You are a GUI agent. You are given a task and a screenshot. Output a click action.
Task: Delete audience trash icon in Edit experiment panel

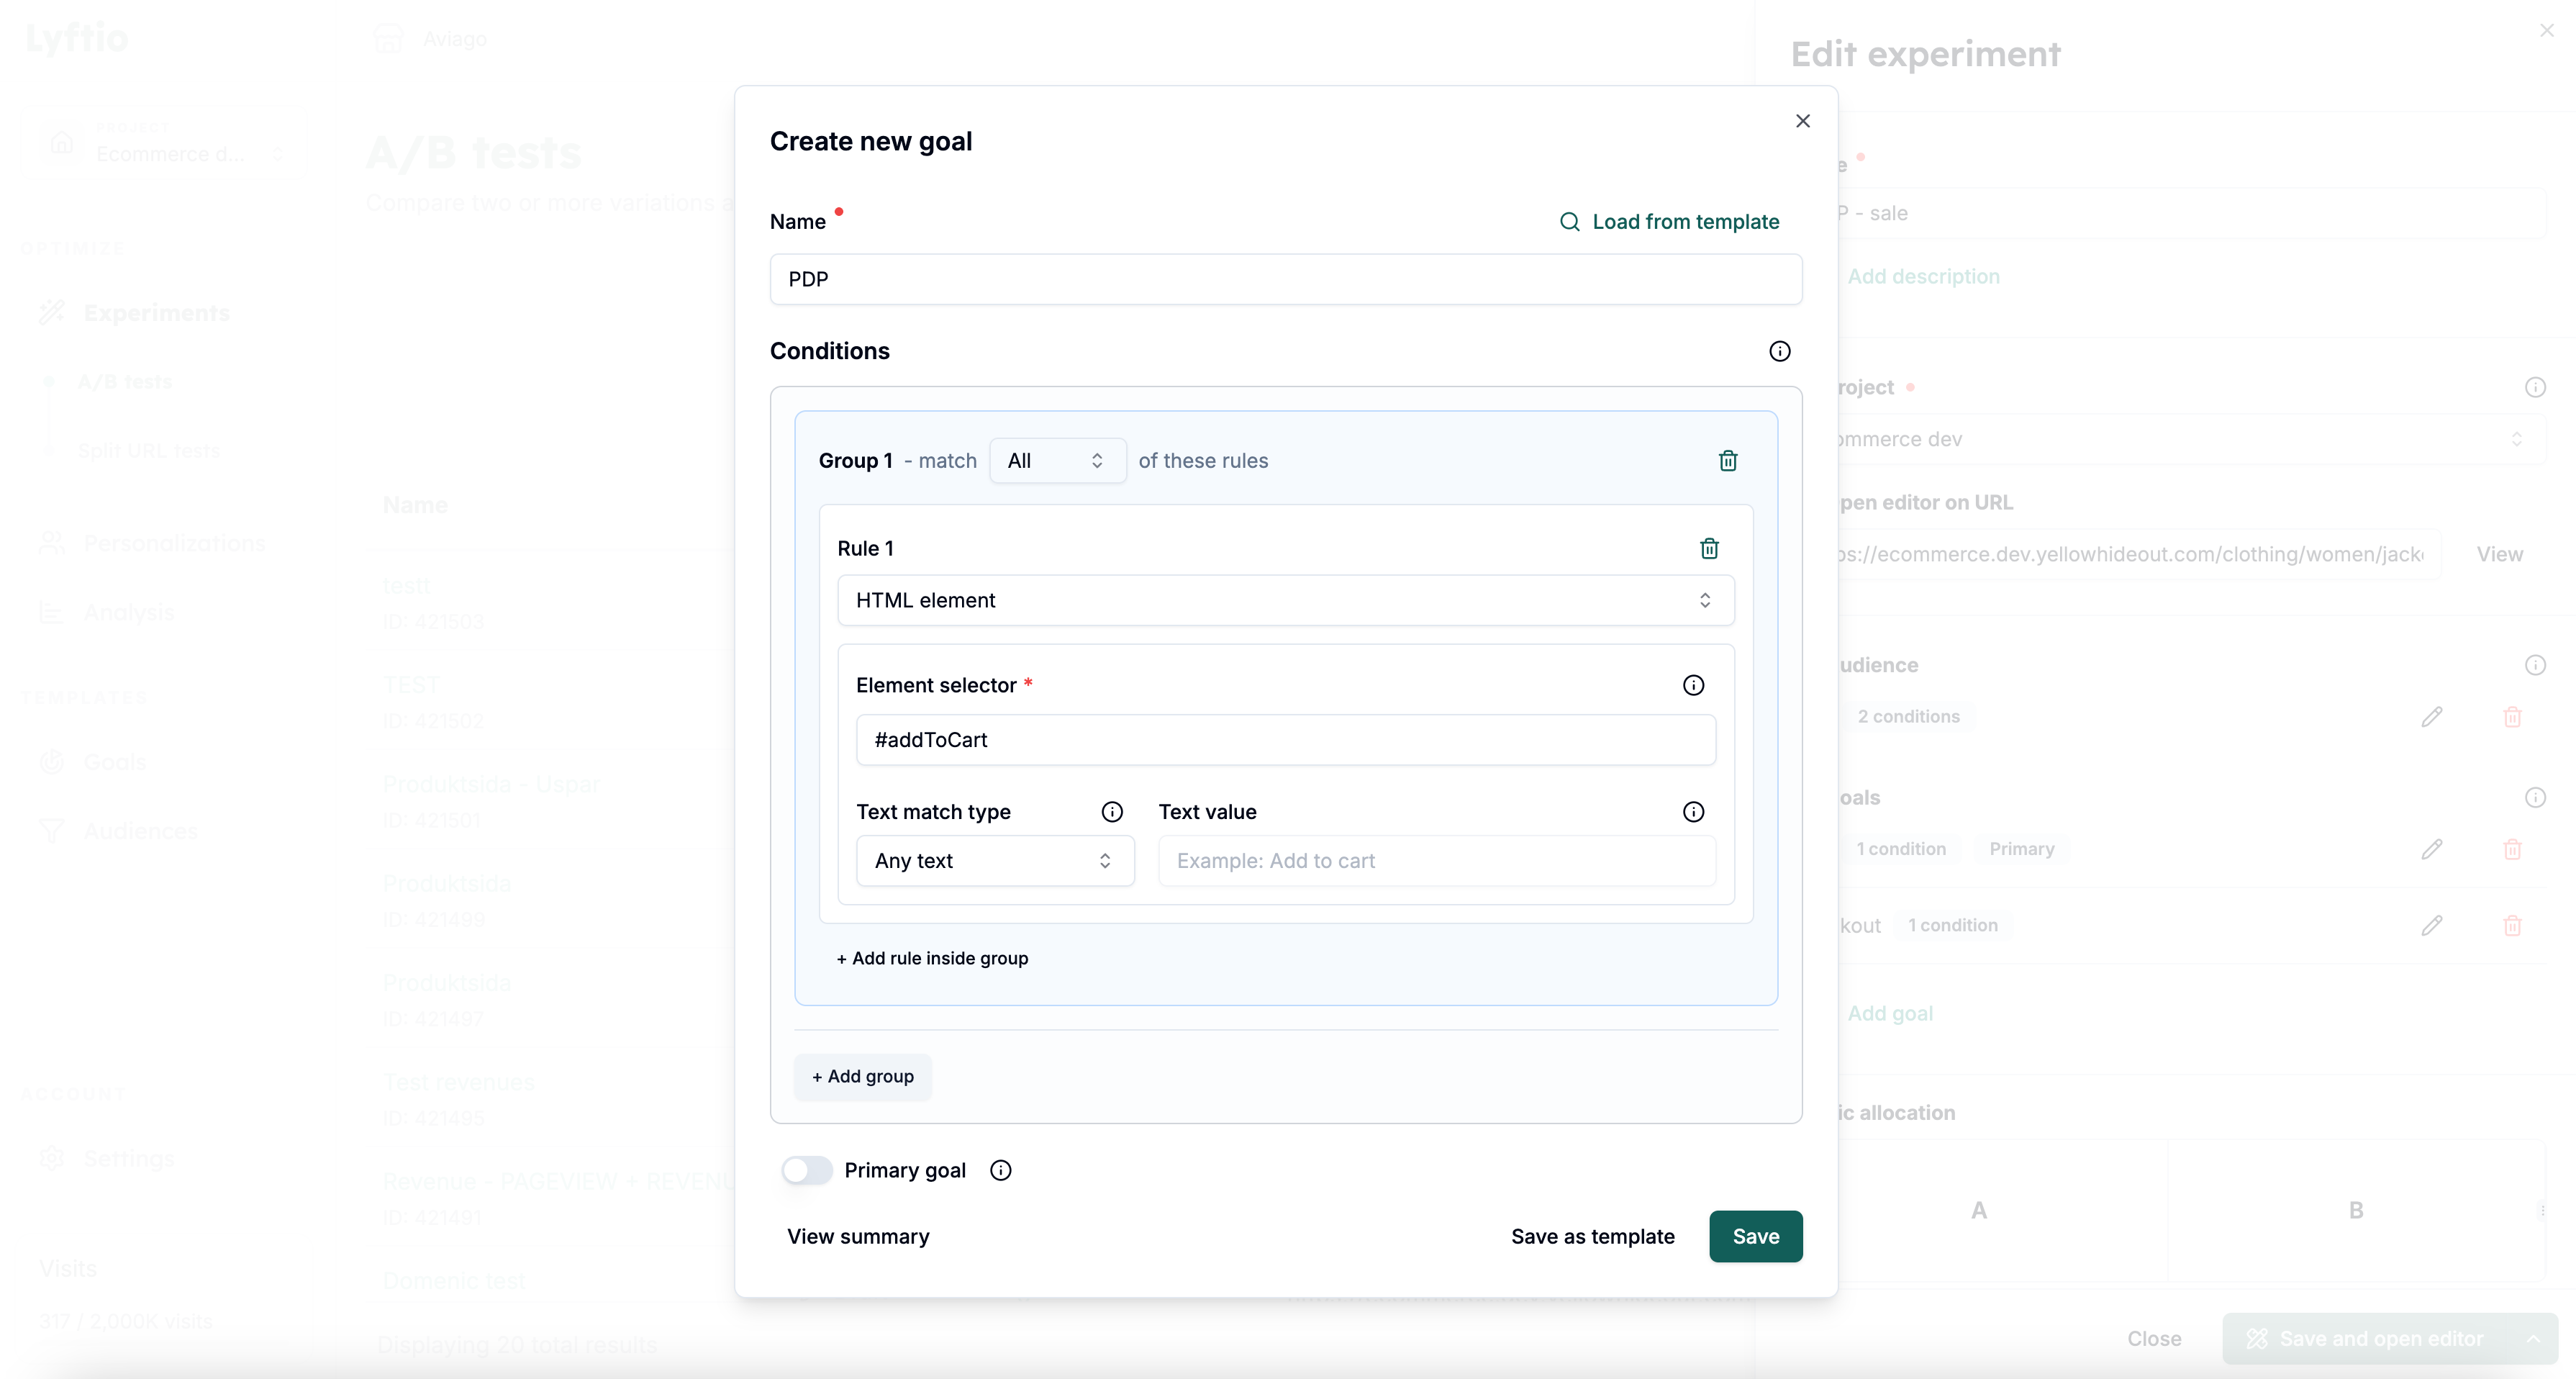[x=2512, y=717]
